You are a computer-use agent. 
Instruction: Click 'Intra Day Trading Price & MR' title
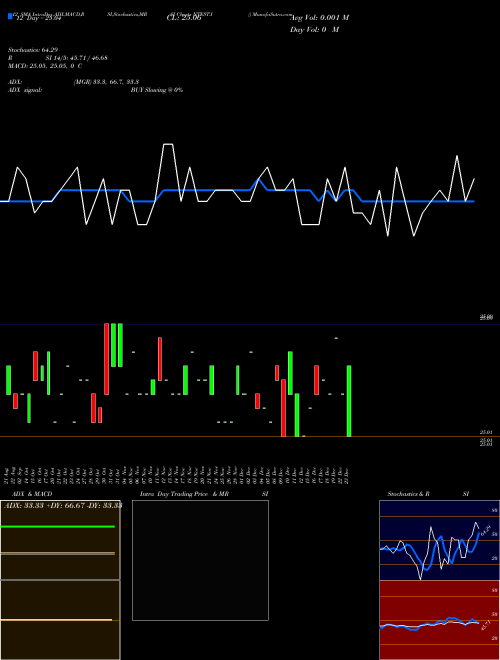click(x=184, y=494)
